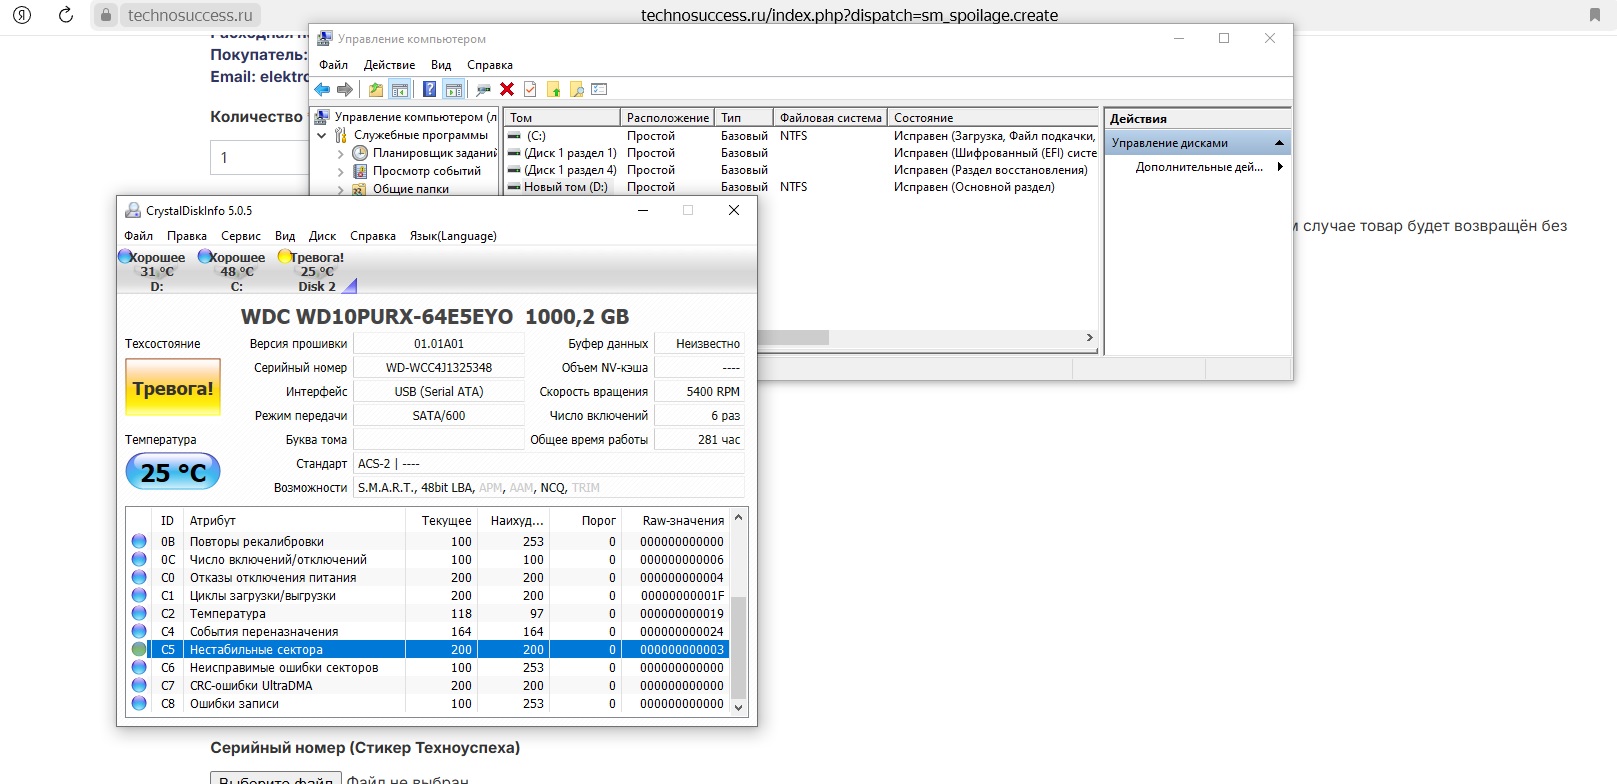Click the status orb on C7 CRC-ошибки row
1617x784 pixels.
[139, 686]
